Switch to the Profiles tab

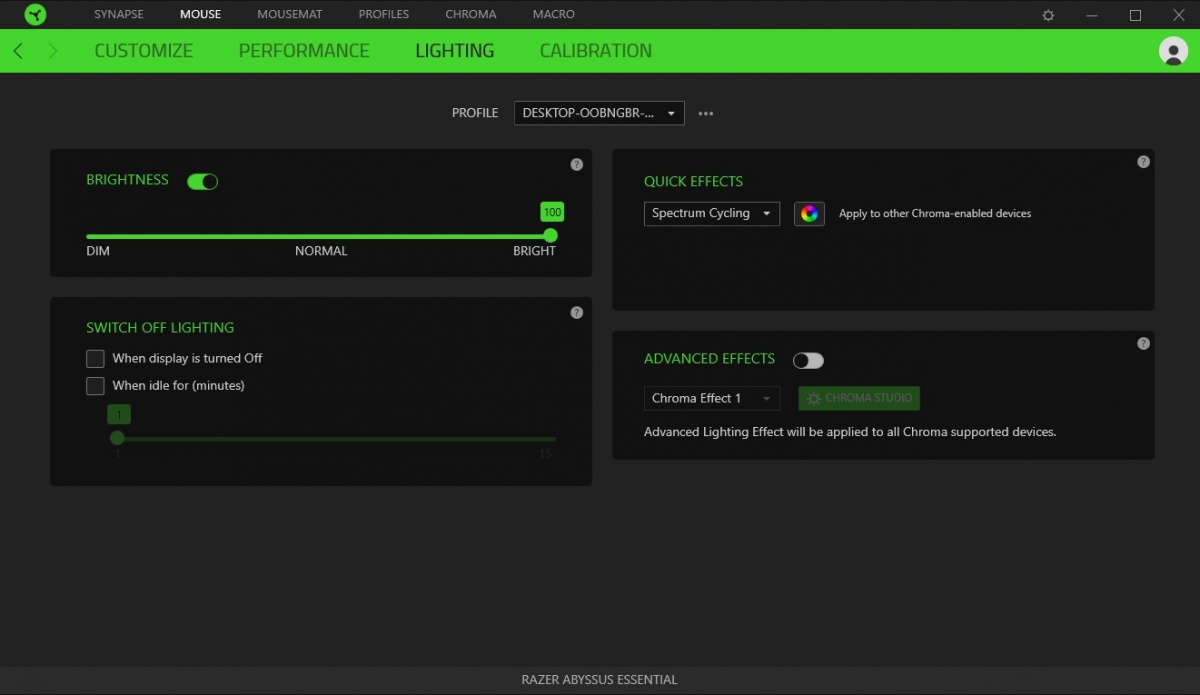384,15
